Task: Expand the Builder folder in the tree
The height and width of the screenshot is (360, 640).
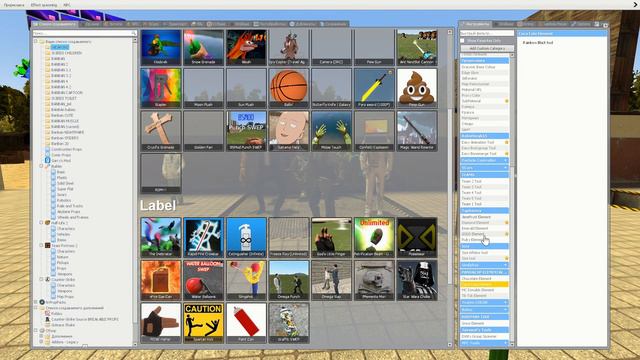Action: [41, 166]
